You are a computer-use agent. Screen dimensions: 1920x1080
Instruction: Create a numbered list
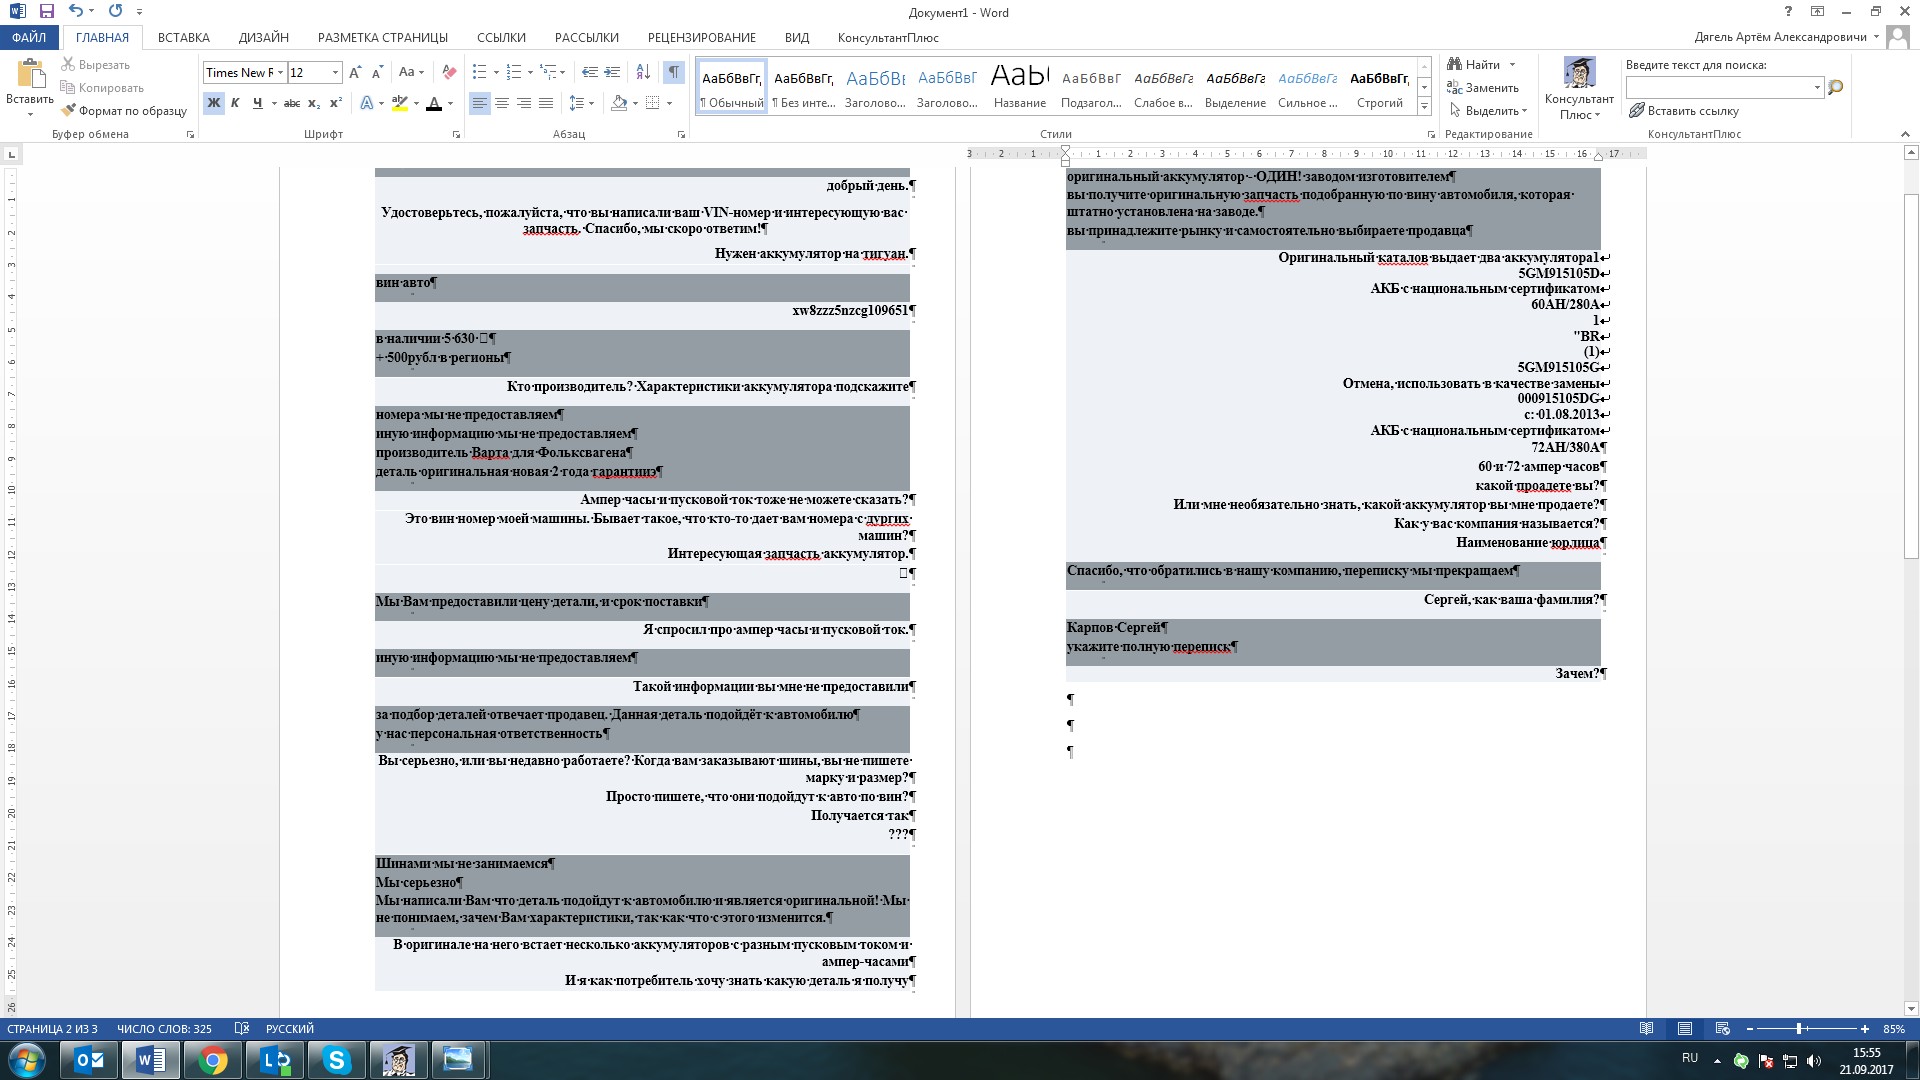tap(514, 72)
